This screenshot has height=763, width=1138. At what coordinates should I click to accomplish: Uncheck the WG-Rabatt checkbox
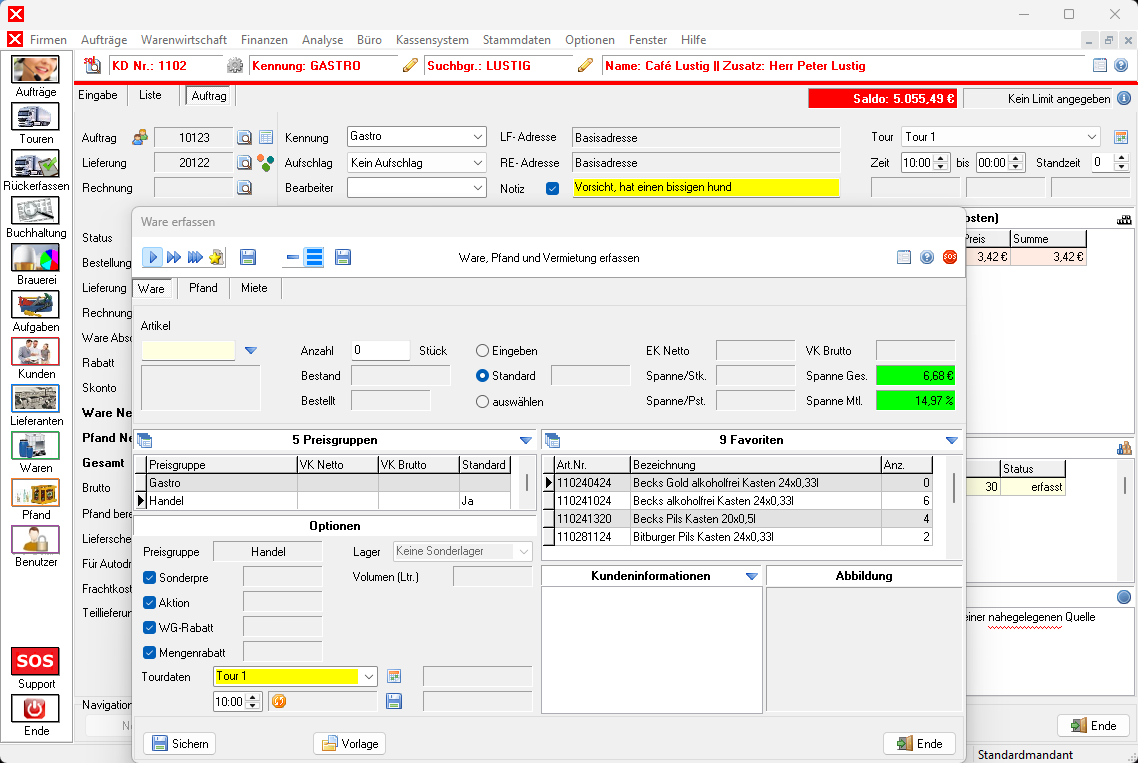click(x=150, y=627)
